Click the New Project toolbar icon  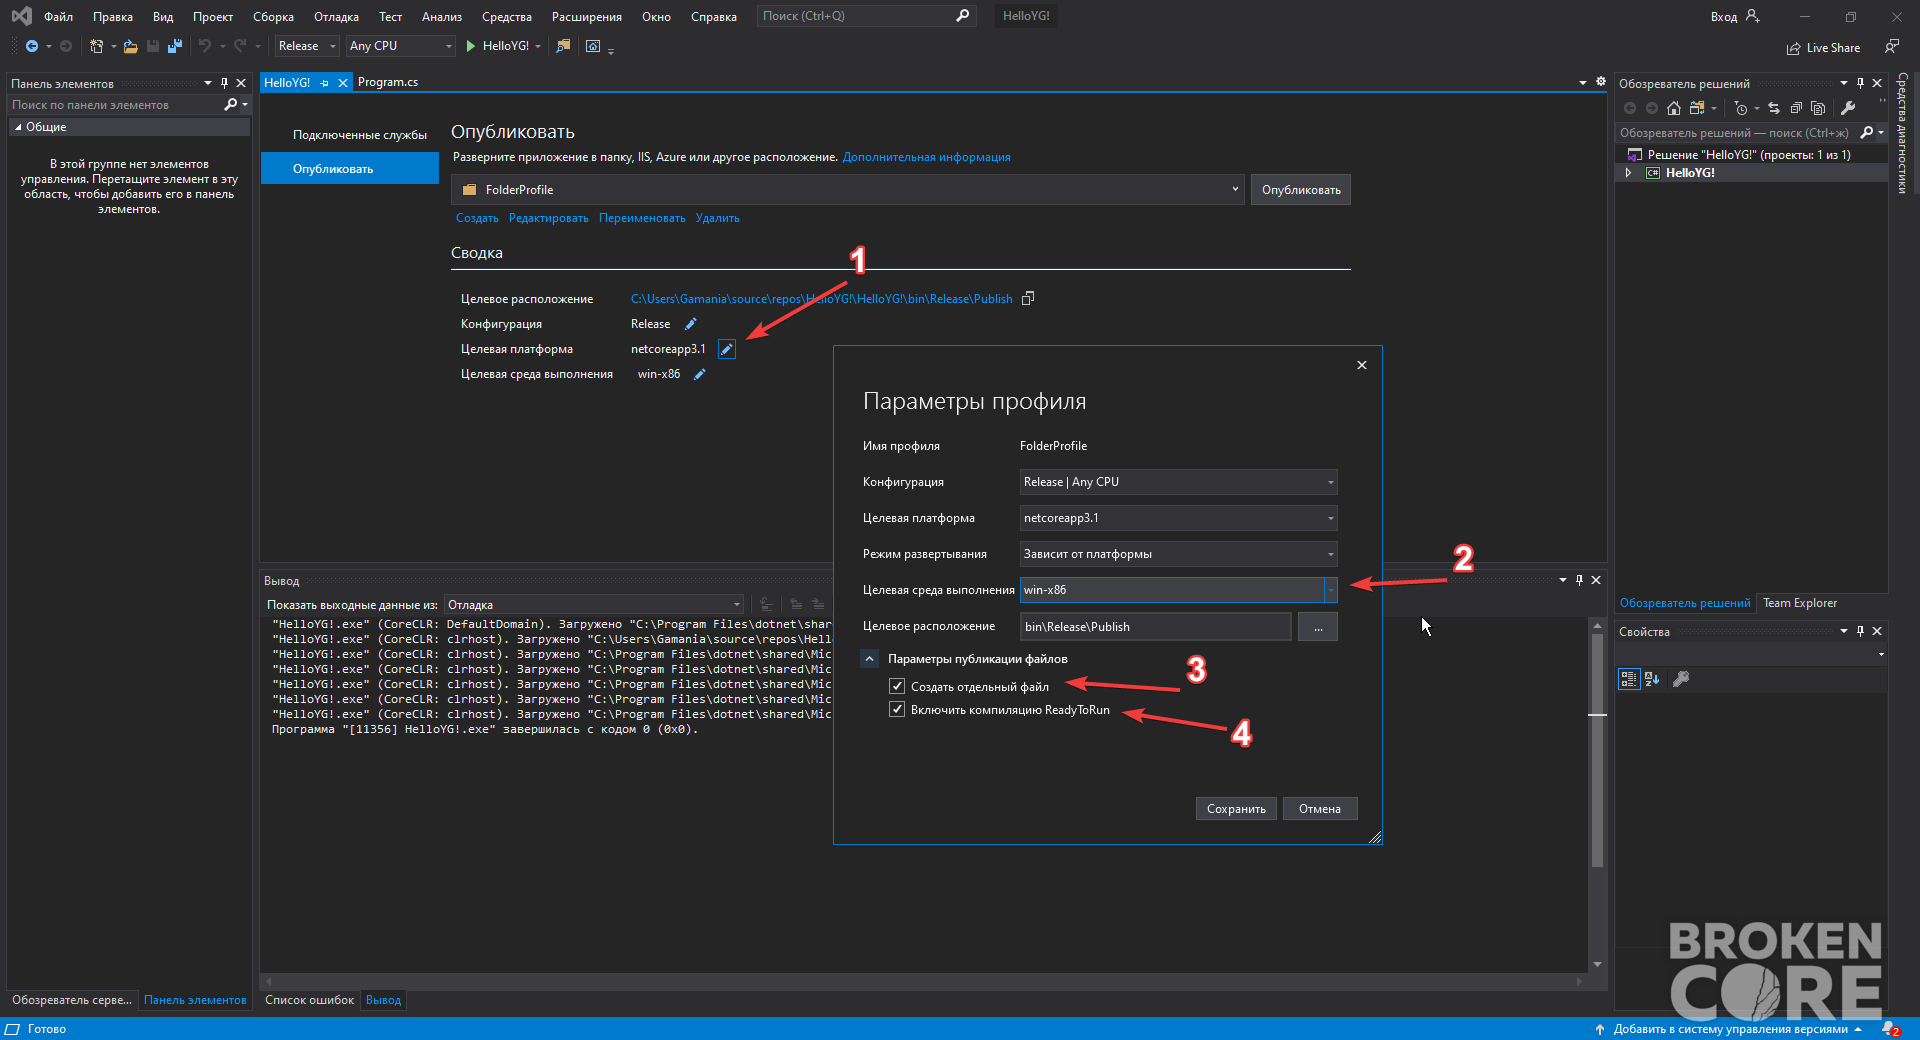click(96, 46)
